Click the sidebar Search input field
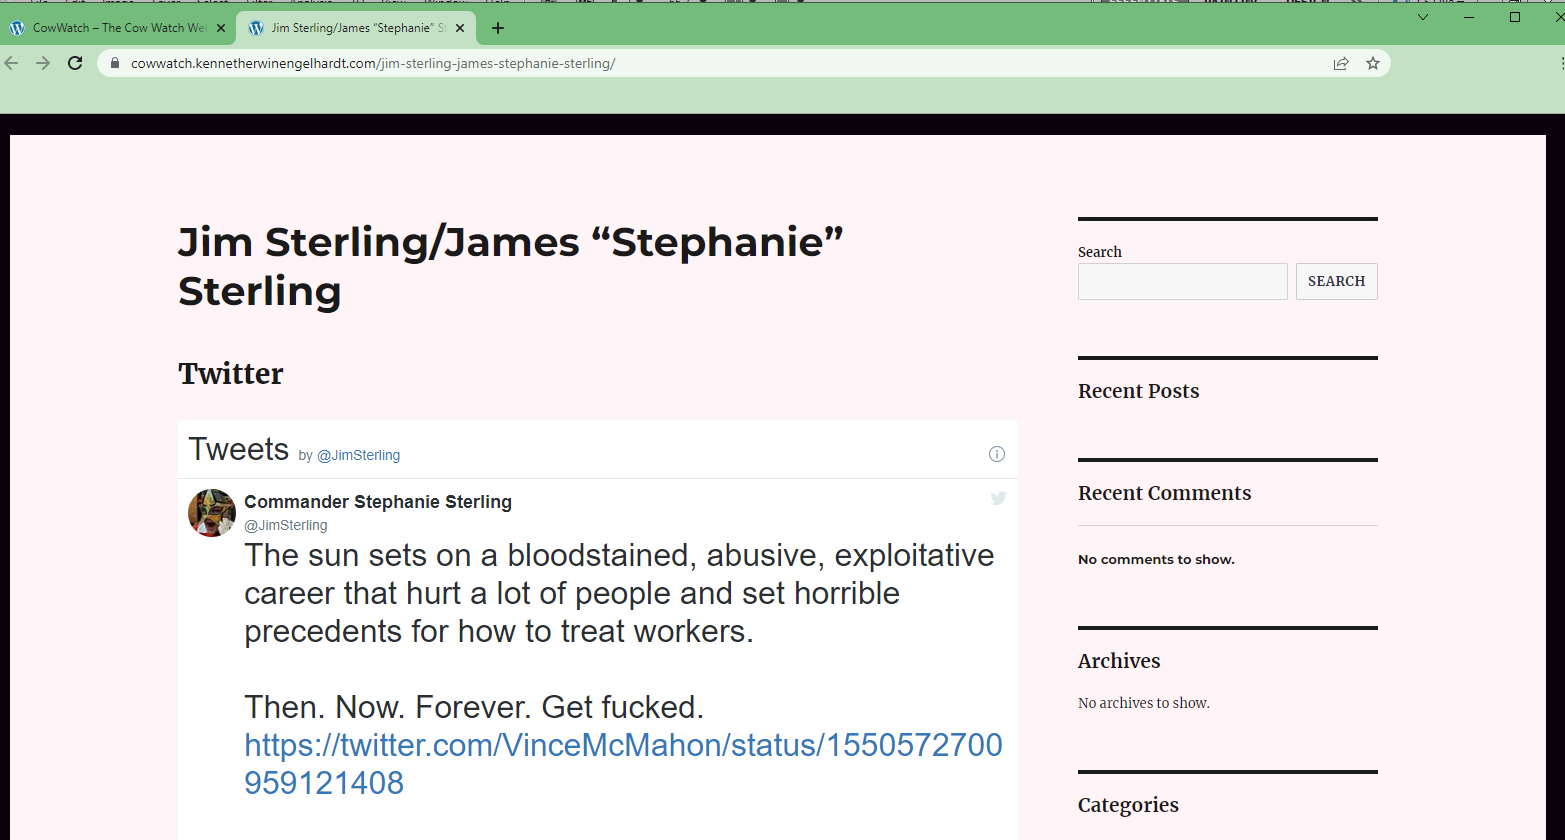1565x840 pixels. click(x=1183, y=281)
